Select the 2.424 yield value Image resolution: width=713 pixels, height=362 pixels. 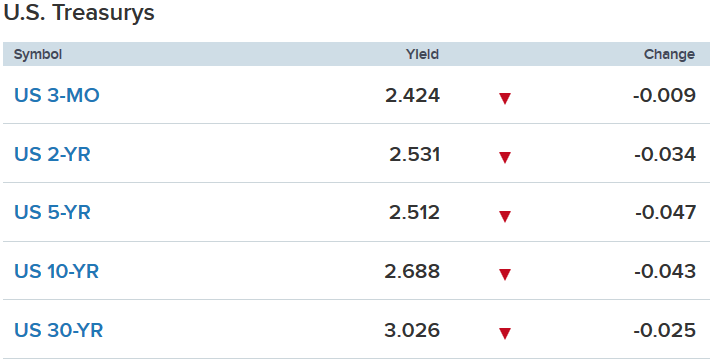412,96
